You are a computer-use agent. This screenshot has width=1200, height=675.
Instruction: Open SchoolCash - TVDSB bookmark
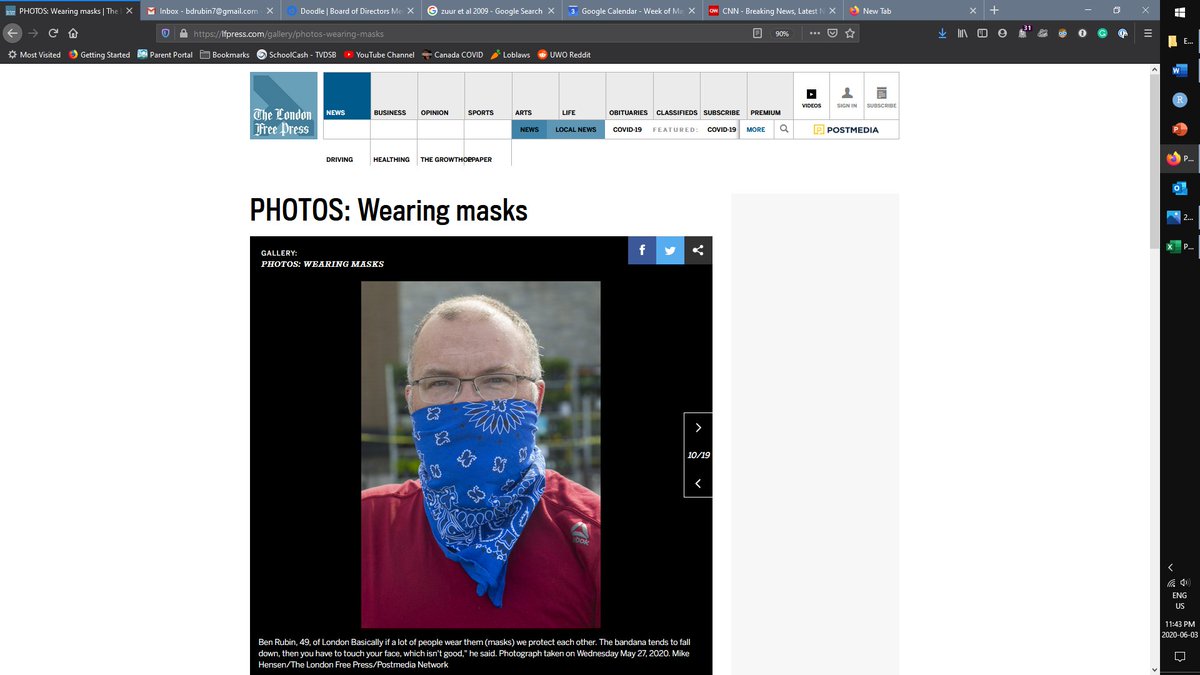297,54
